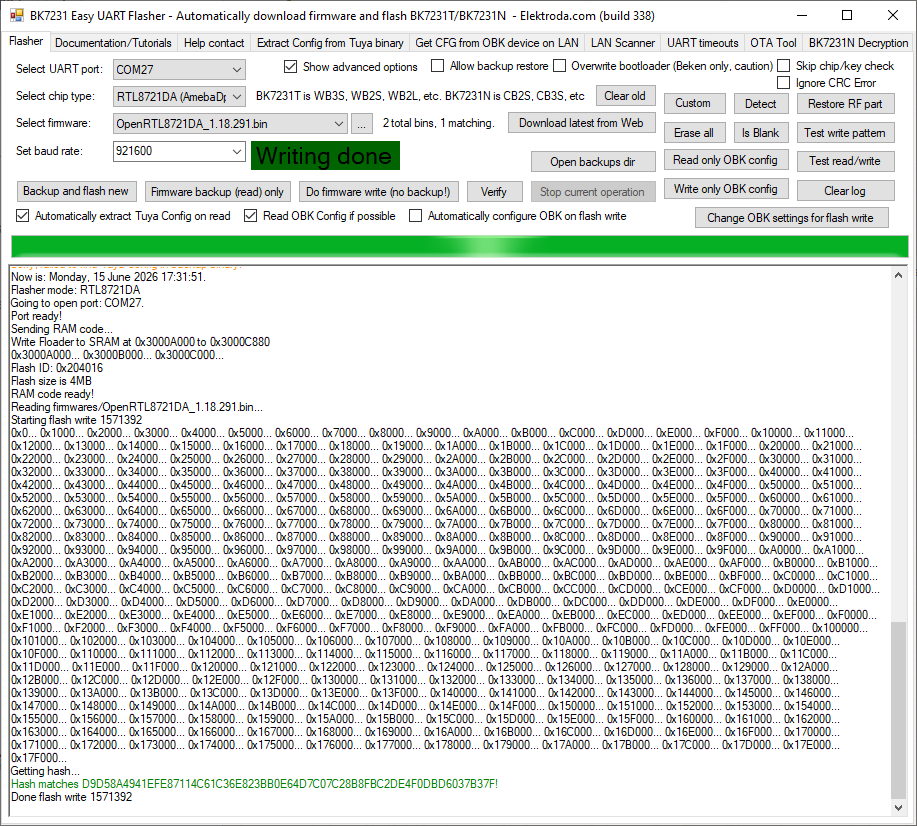917x826 pixels.
Task: Click Write only OBK config
Action: [x=726, y=189]
